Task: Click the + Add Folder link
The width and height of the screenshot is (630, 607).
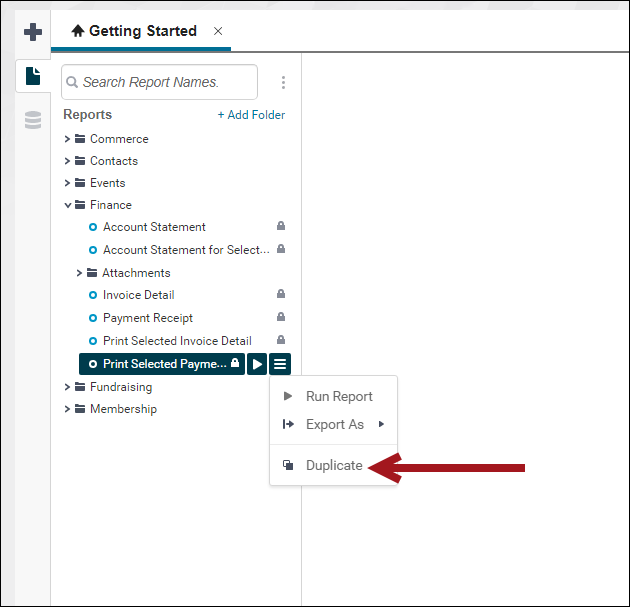Action: tap(251, 115)
